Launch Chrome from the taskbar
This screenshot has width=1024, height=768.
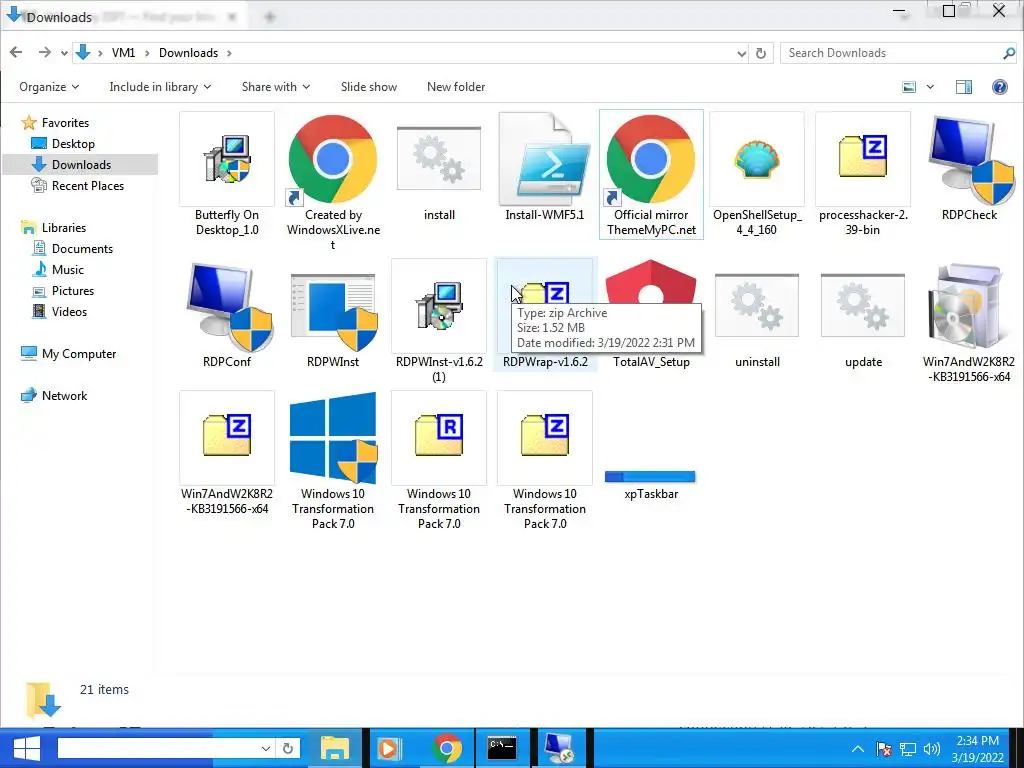(x=447, y=748)
